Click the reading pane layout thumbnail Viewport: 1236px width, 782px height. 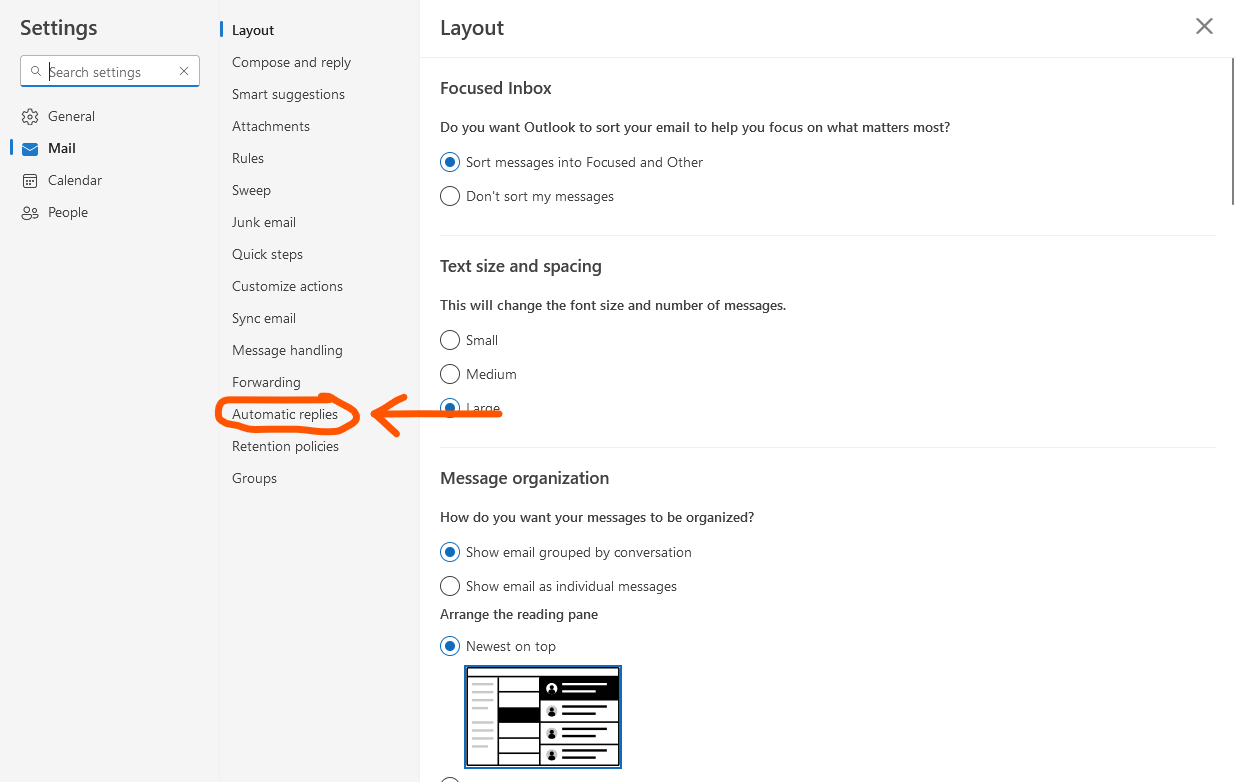click(x=543, y=717)
